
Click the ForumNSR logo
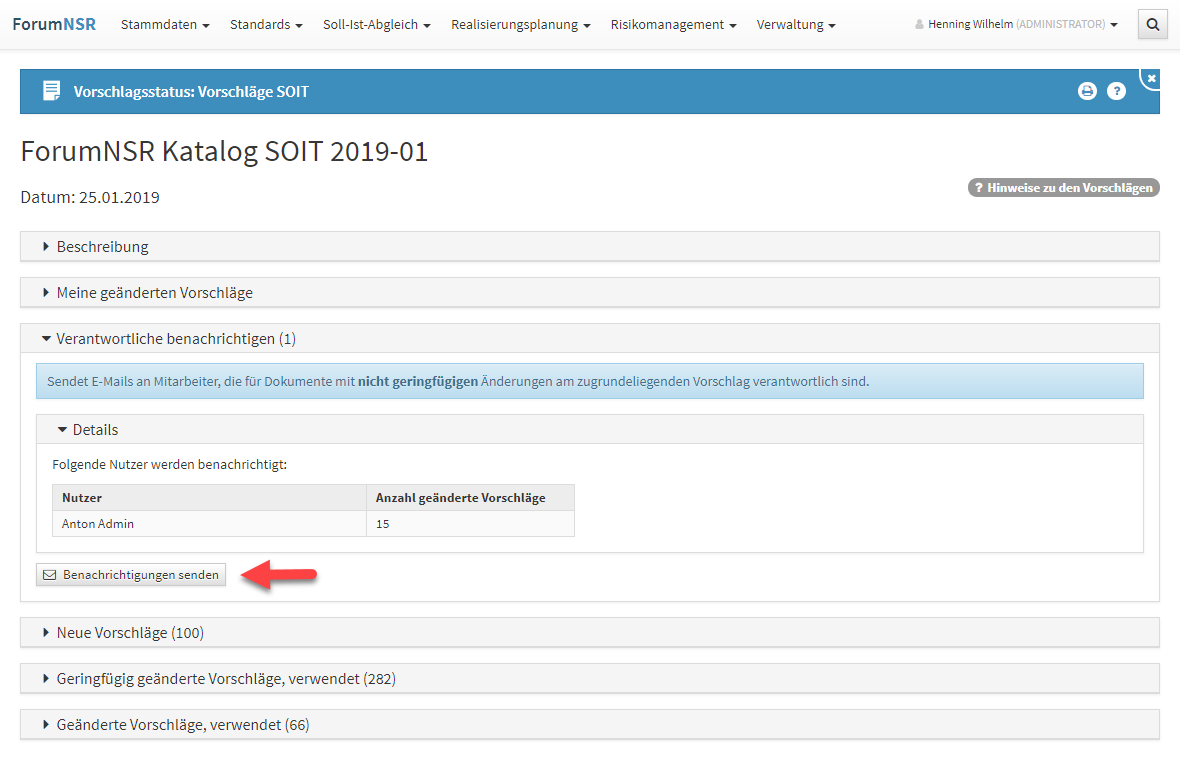tap(54, 24)
